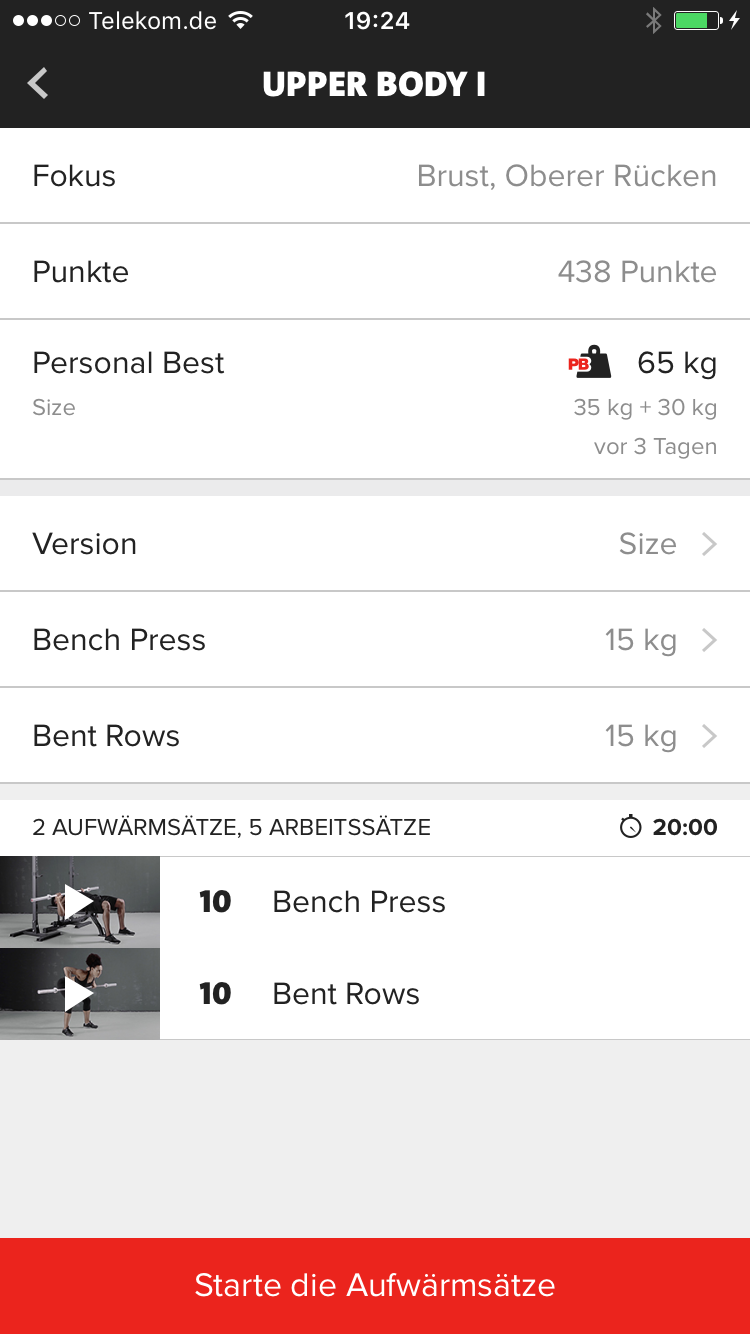Viewport: 750px width, 1334px height.
Task: Start warm-up sets with red button
Action: pos(375,1285)
